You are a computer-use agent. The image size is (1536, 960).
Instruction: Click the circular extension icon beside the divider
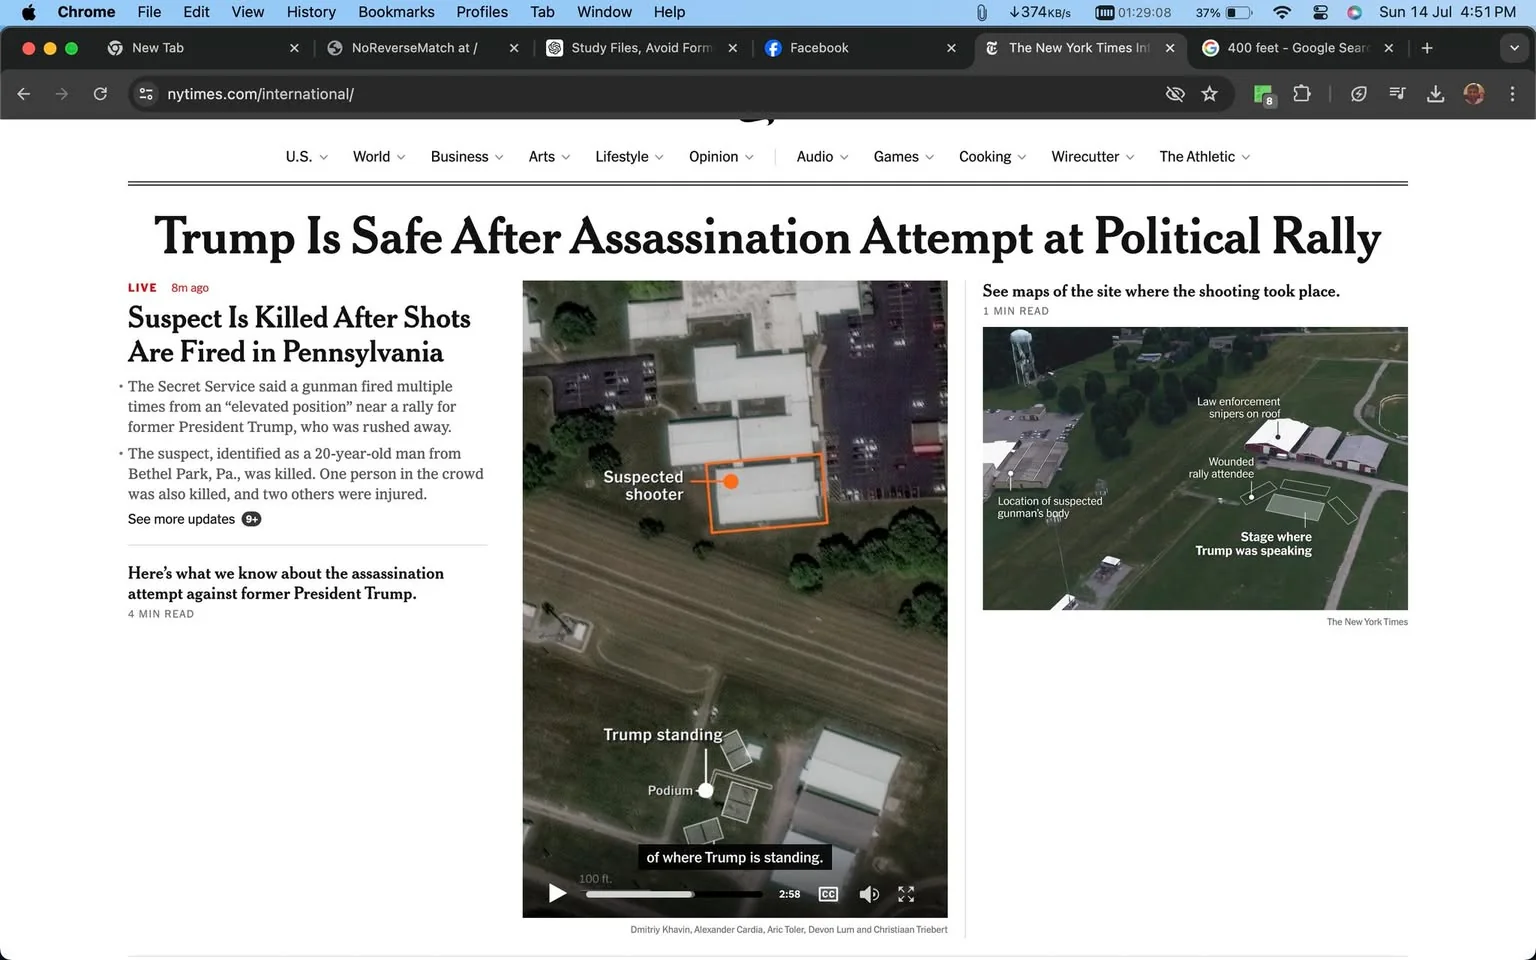[x=1358, y=94]
